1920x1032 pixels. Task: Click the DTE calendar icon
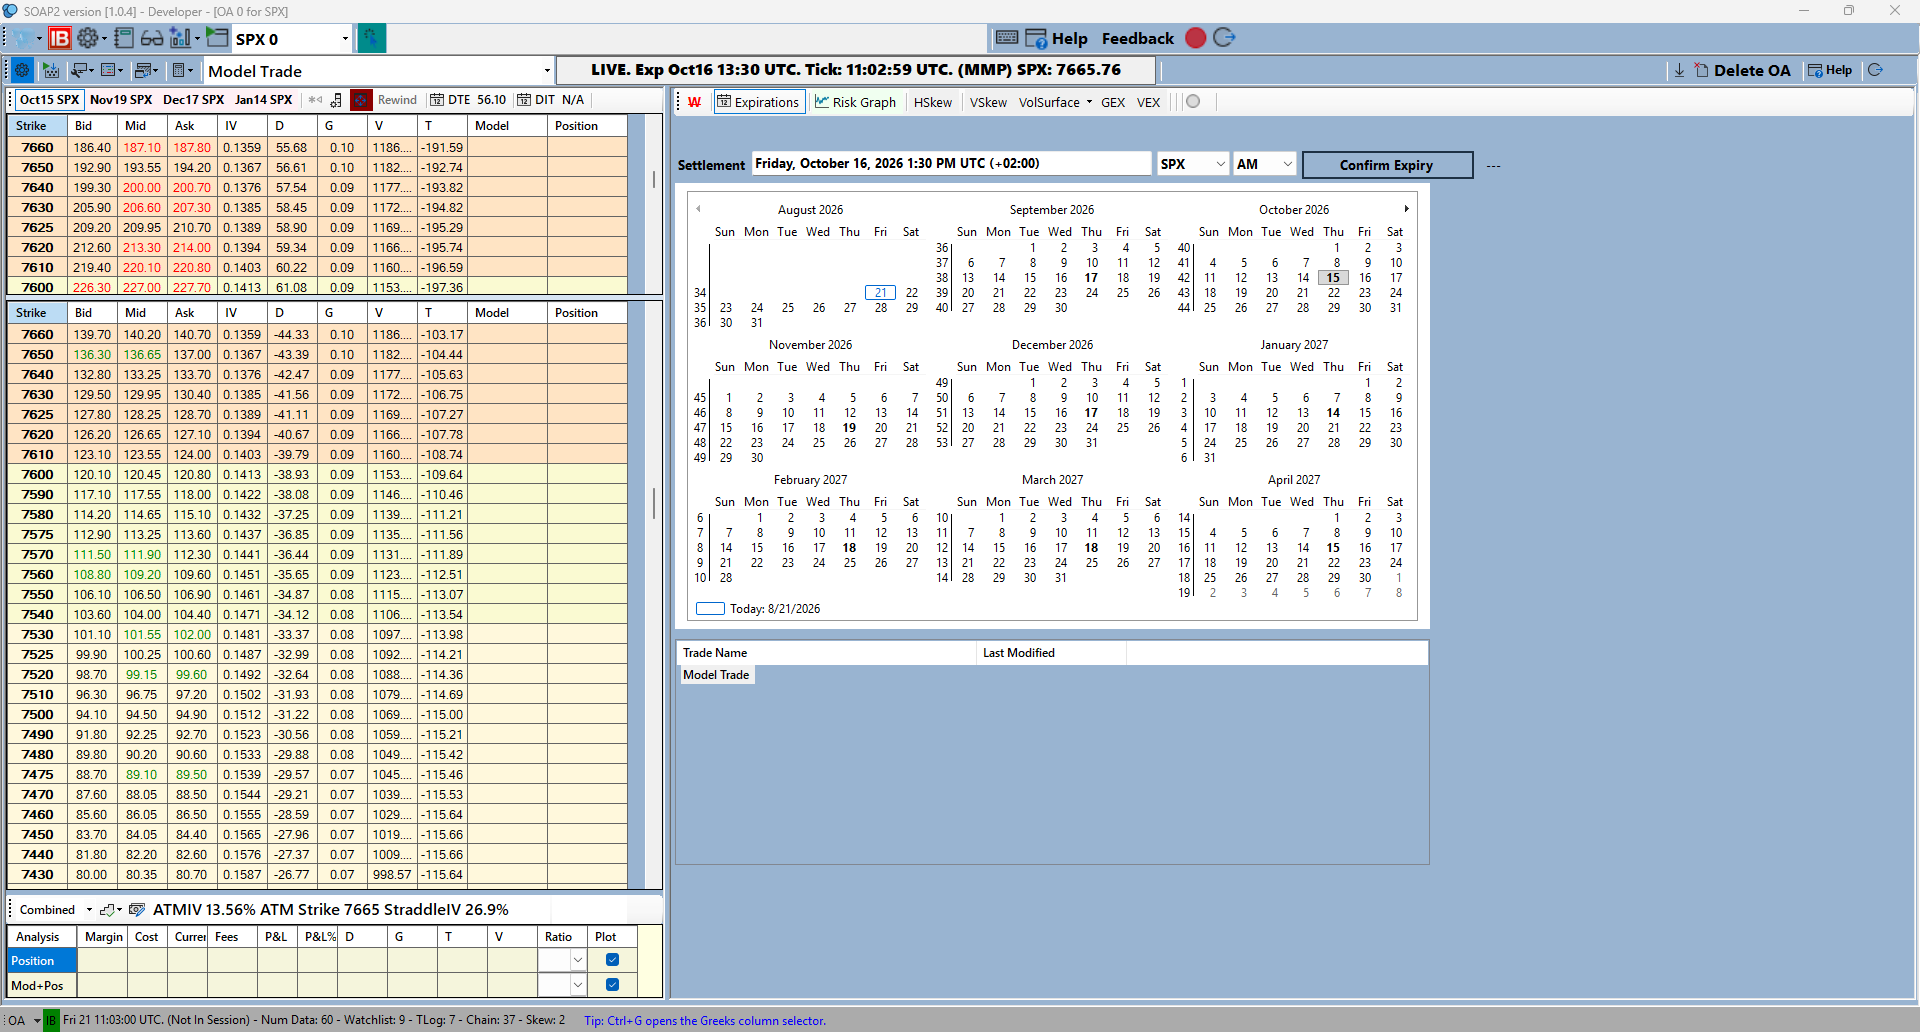pyautogui.click(x=437, y=100)
